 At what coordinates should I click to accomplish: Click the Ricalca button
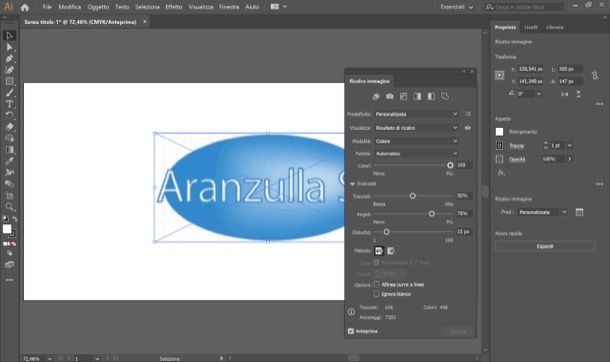coord(458,332)
